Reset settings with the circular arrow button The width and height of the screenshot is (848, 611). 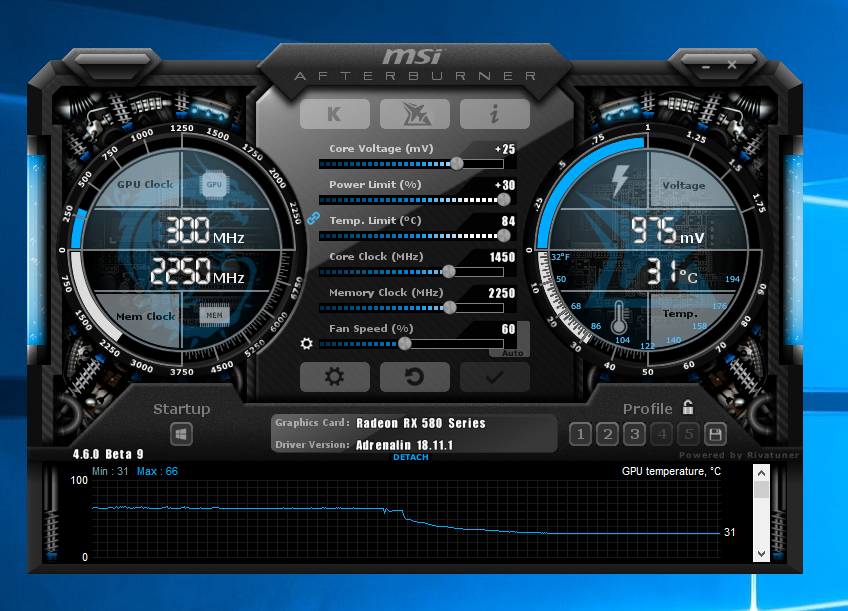tap(415, 376)
